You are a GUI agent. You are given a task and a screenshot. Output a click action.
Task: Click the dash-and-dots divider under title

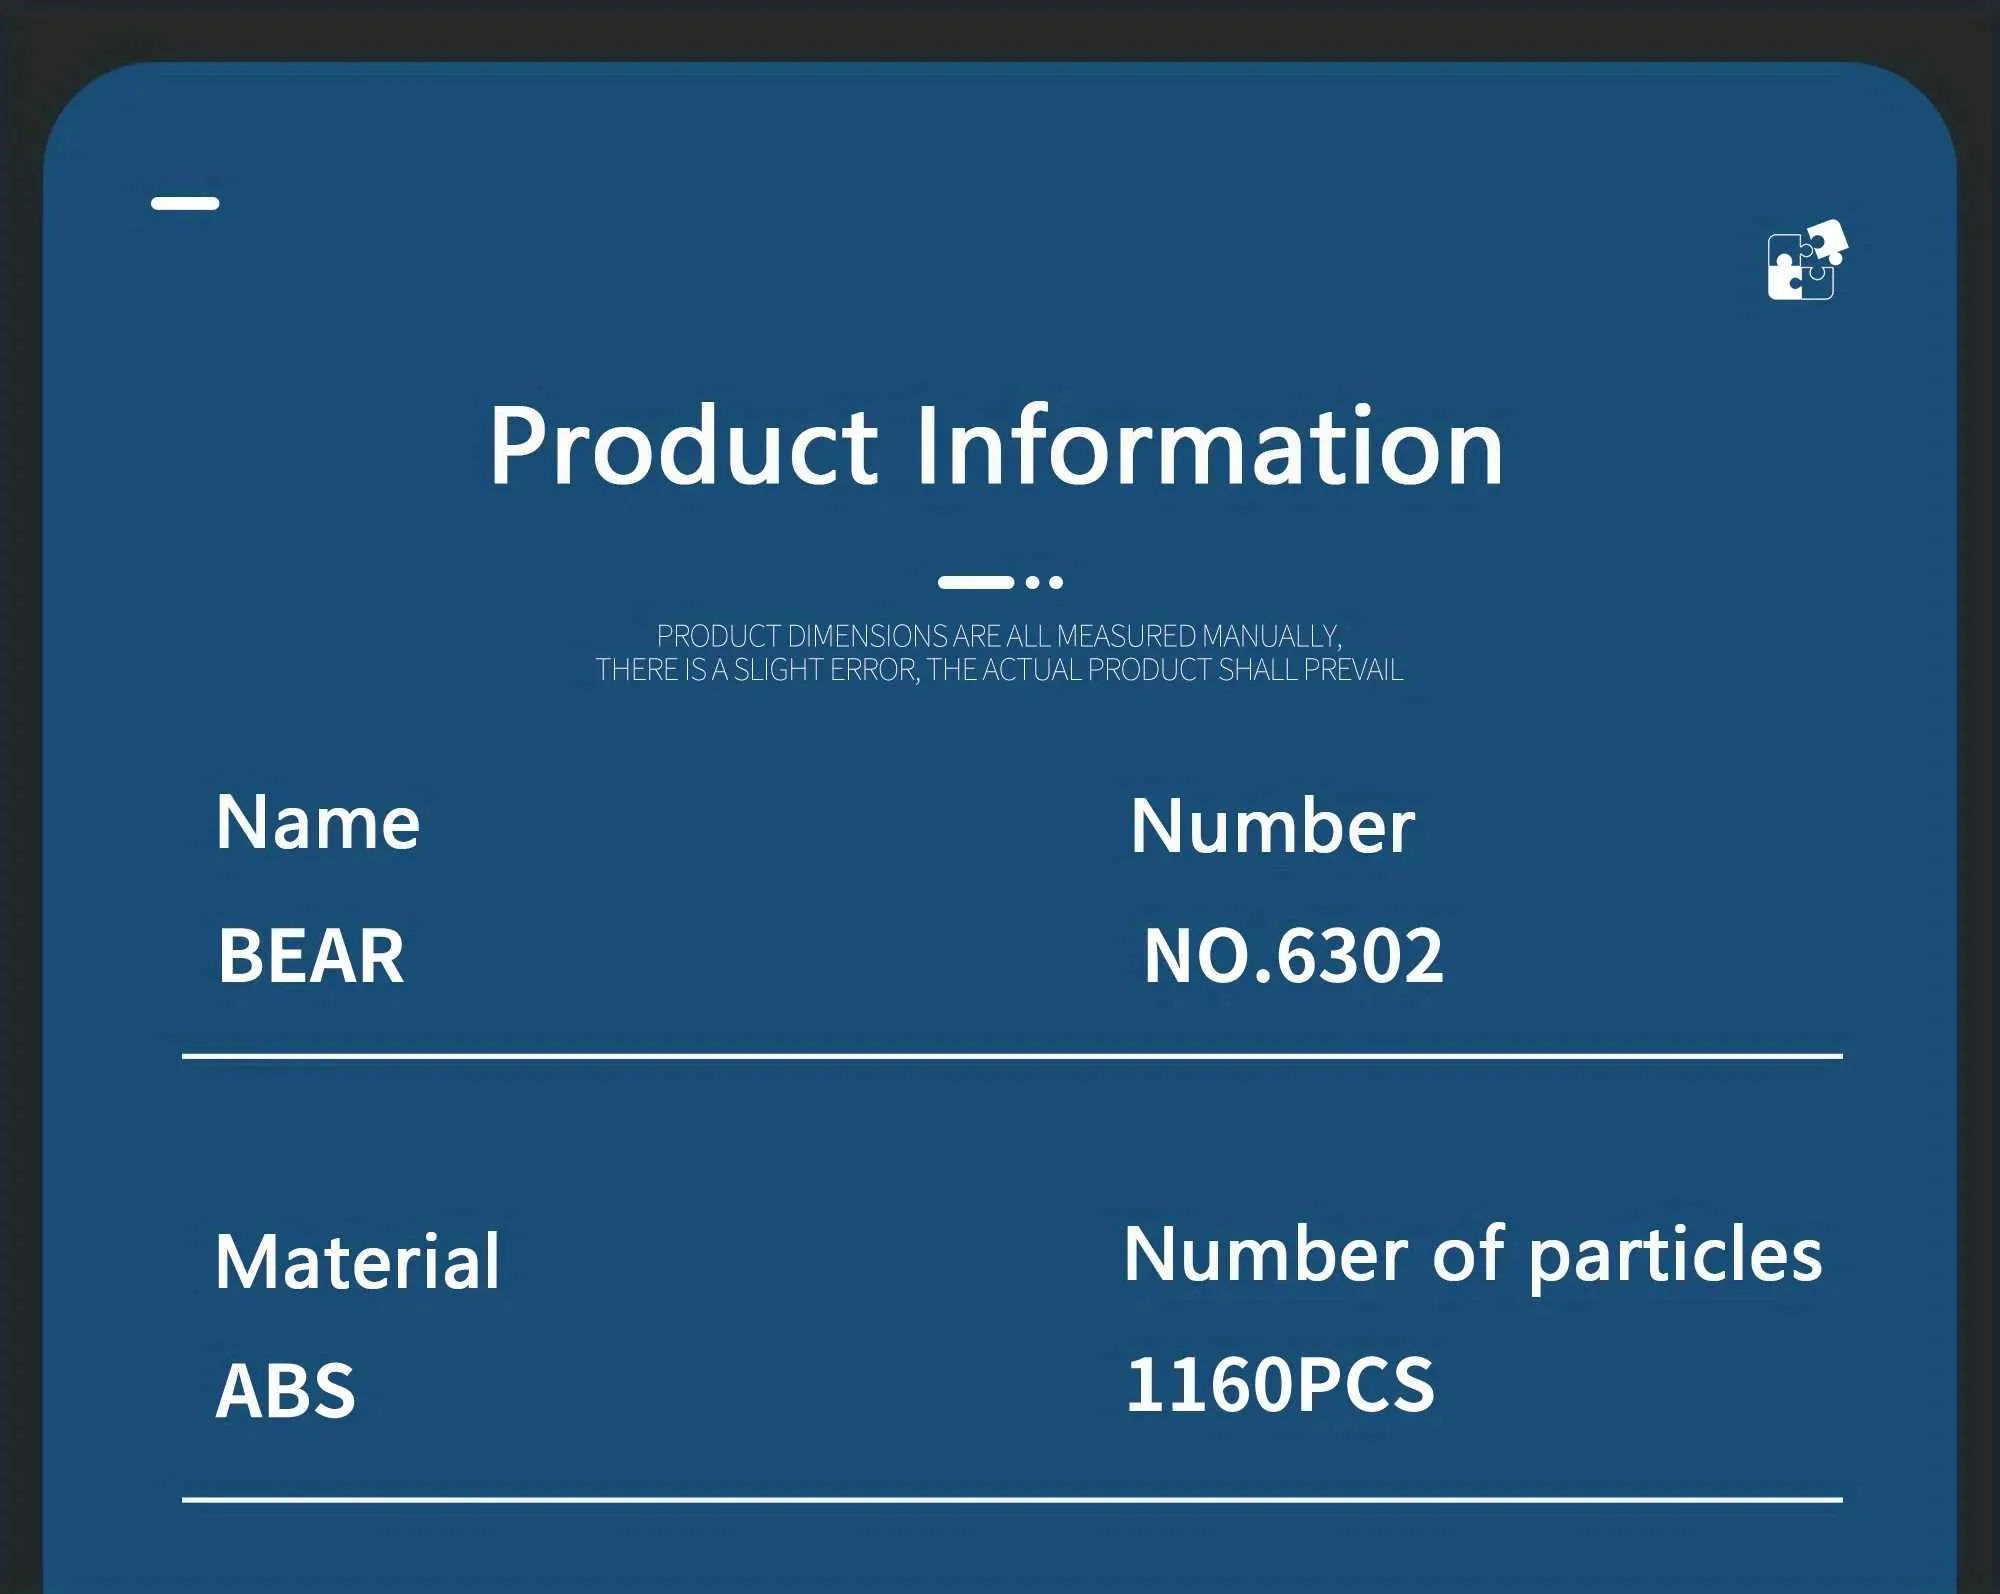click(x=1000, y=582)
